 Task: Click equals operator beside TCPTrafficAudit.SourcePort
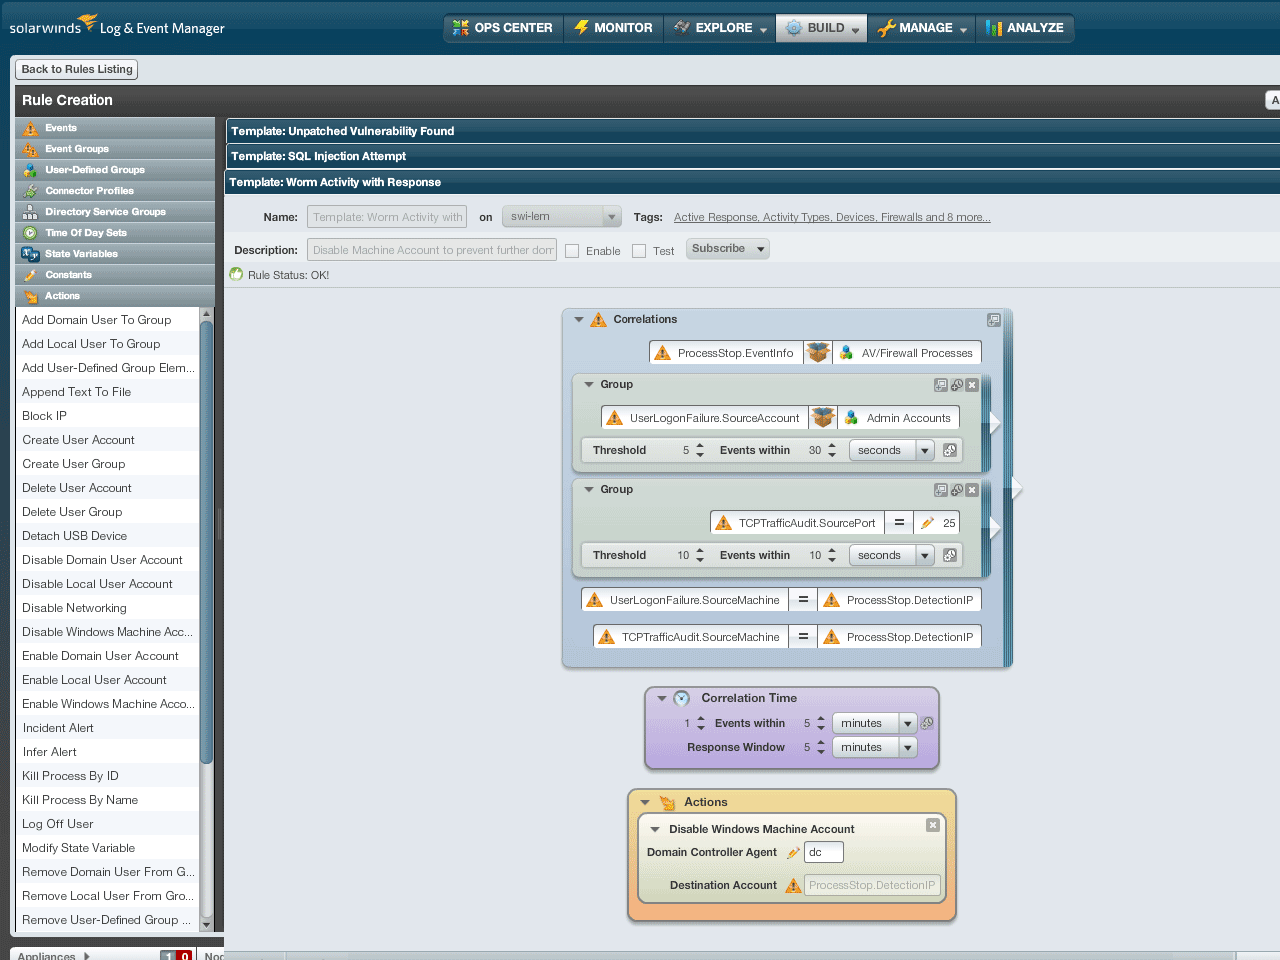(899, 523)
